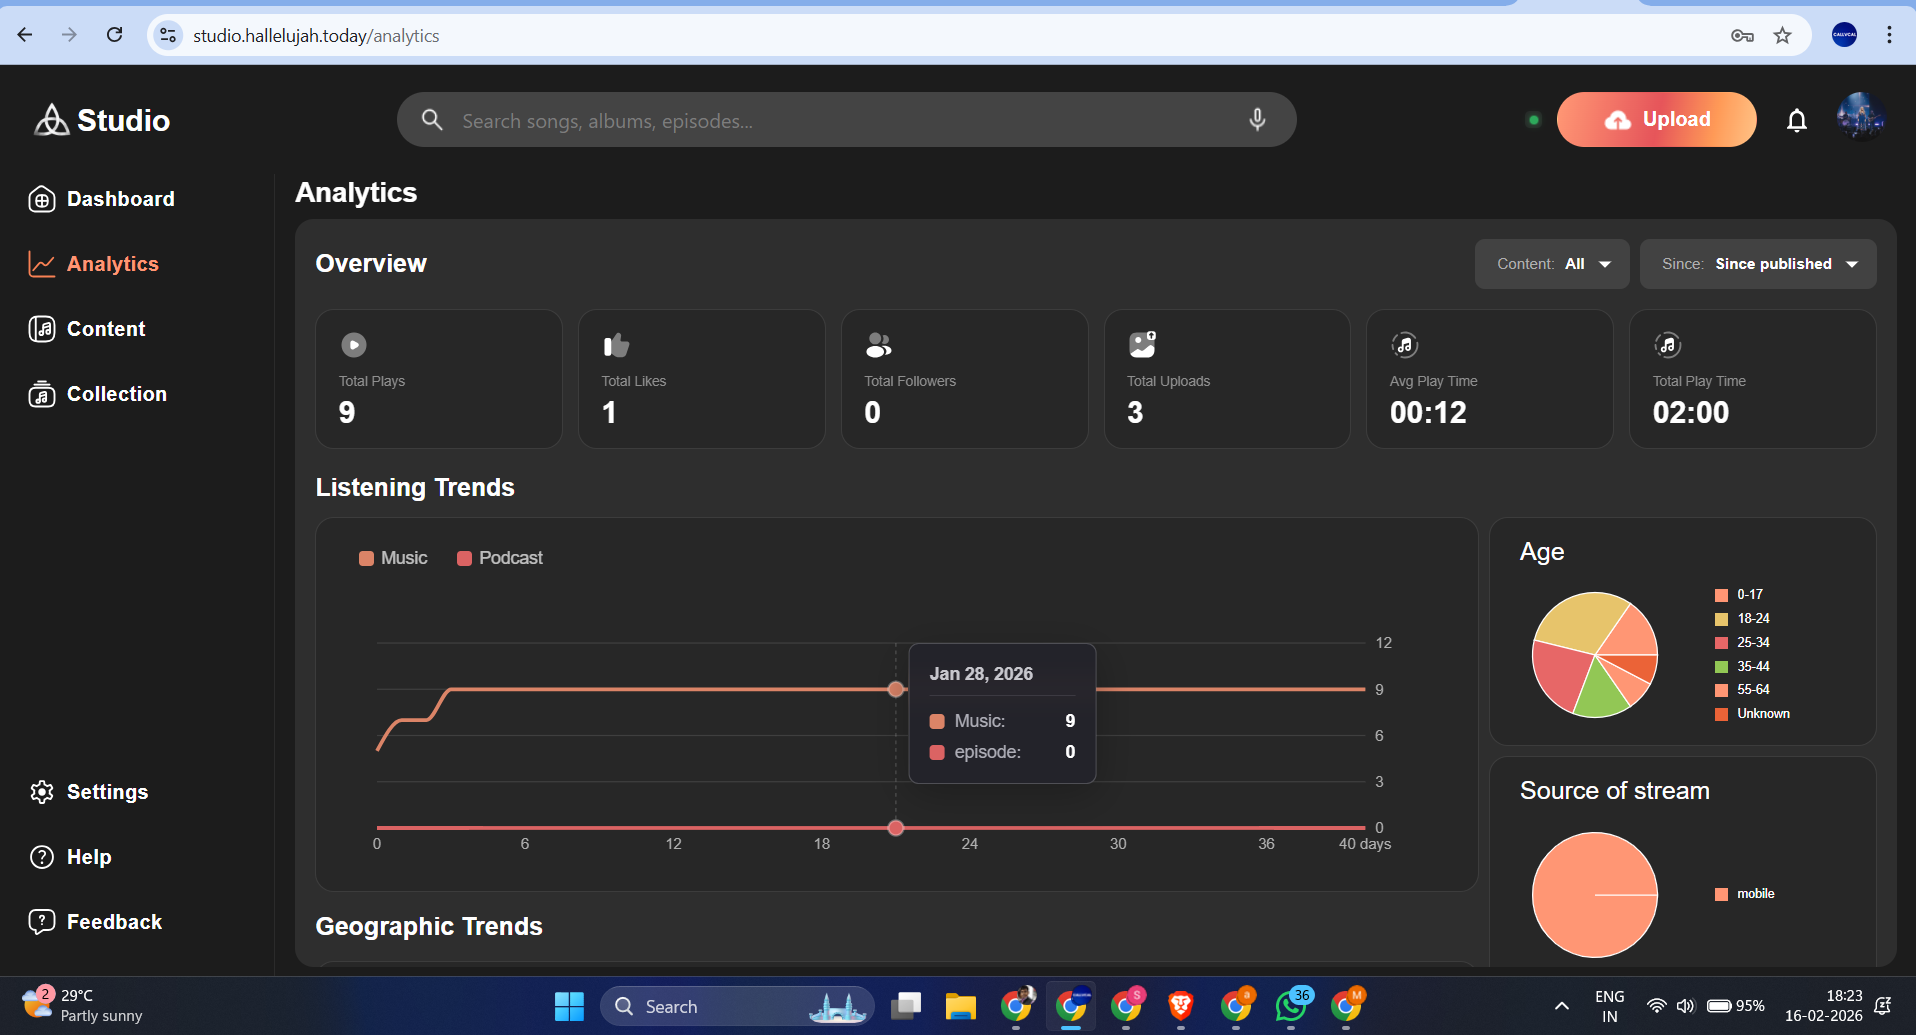Click the Total Plays play icon
This screenshot has width=1916, height=1035.
[354, 345]
